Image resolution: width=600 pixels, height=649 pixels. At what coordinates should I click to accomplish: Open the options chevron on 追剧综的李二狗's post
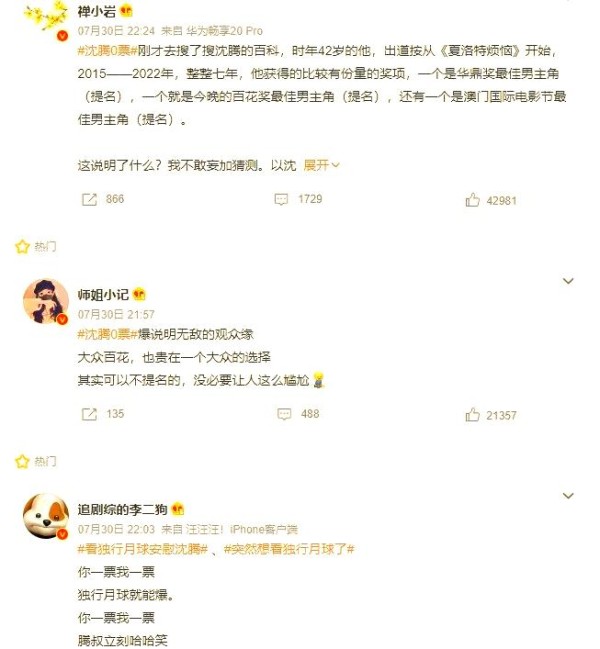click(569, 495)
